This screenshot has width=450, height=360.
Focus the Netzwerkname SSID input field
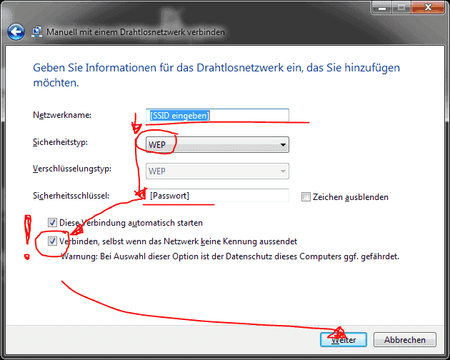pyautogui.click(x=217, y=115)
